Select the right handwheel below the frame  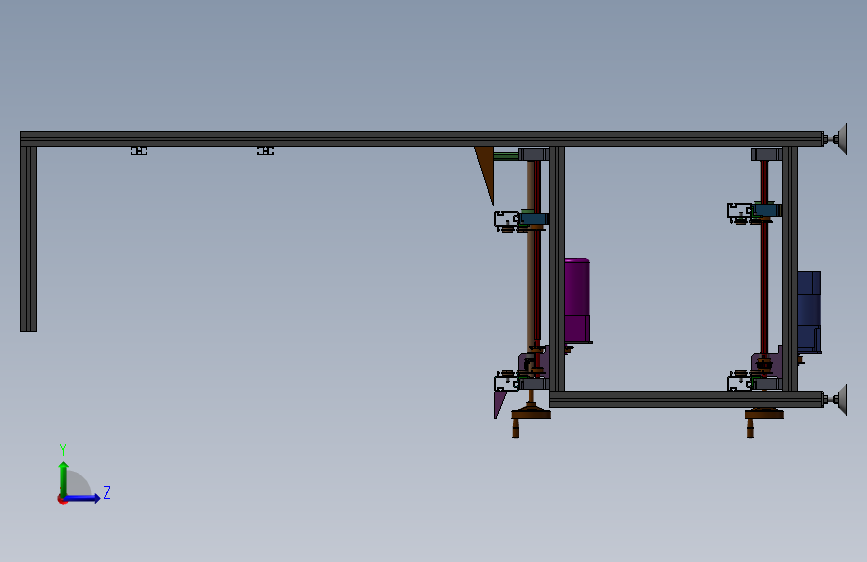click(x=764, y=413)
